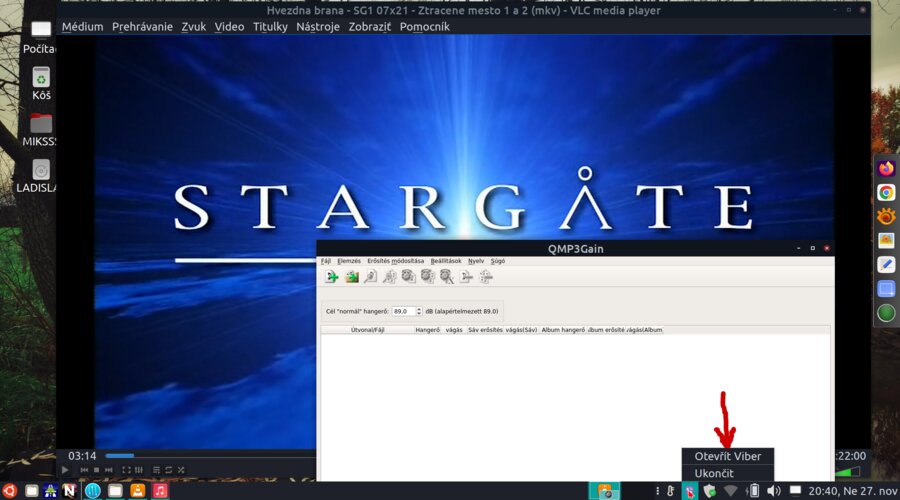Click the Útvonal/Fájl column header
This screenshot has width=900, height=500.
pyautogui.click(x=367, y=329)
